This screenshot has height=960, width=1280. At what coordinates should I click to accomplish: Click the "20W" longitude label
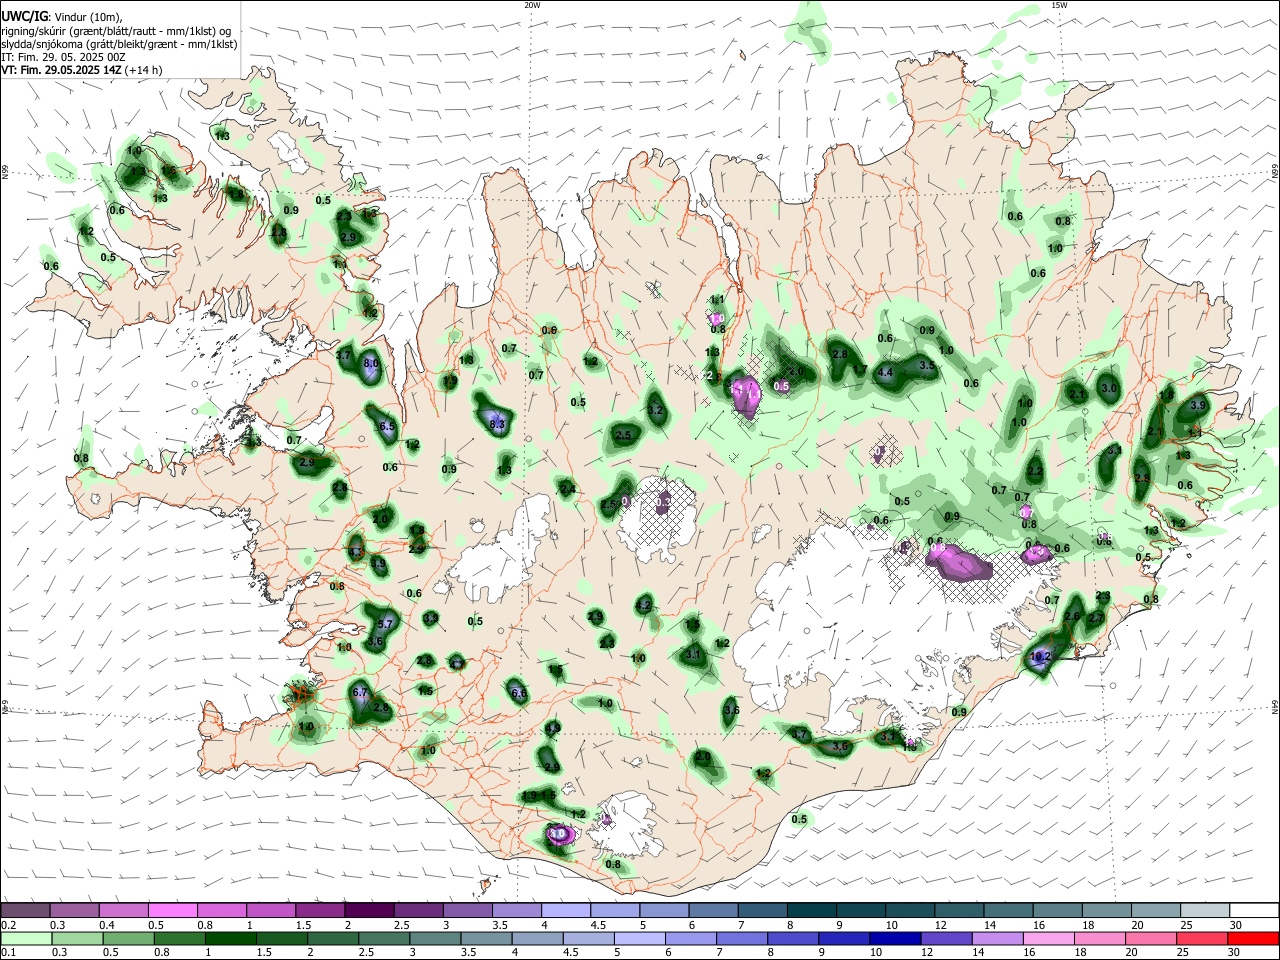[x=532, y=5]
